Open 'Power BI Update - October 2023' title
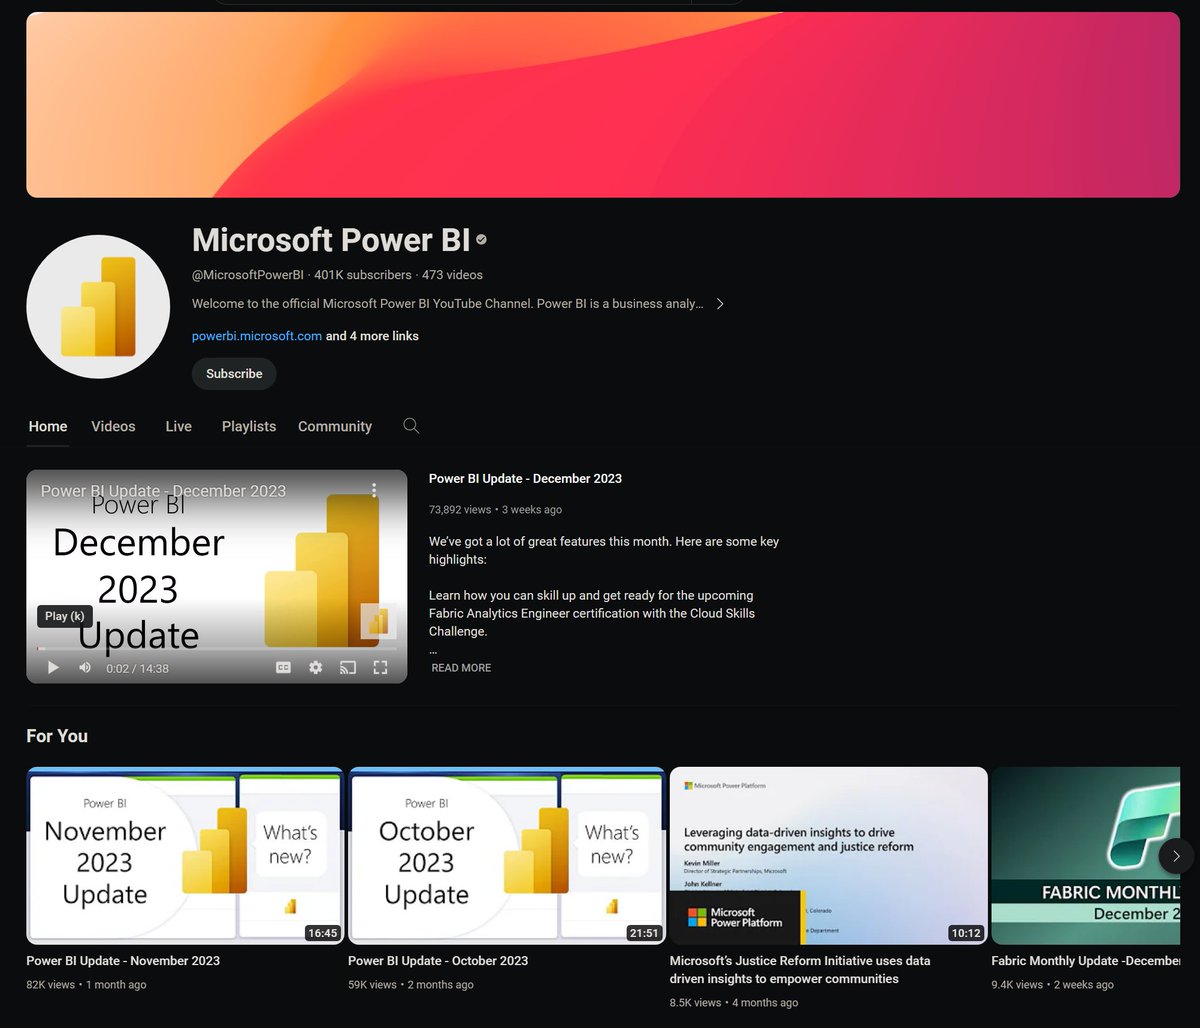 (x=438, y=961)
